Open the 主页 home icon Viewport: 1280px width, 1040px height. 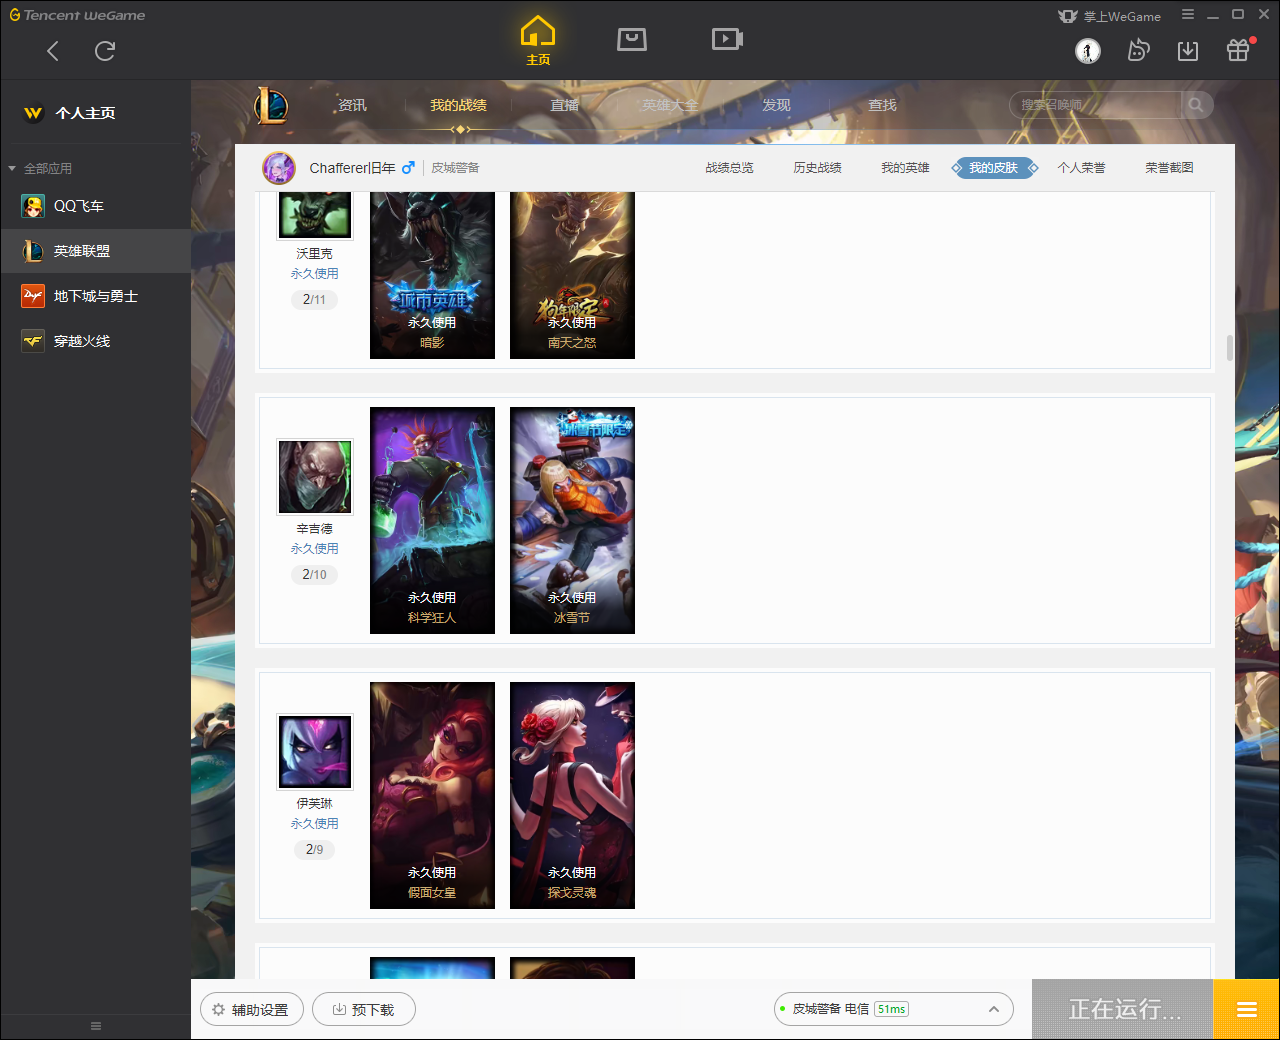coord(538,41)
